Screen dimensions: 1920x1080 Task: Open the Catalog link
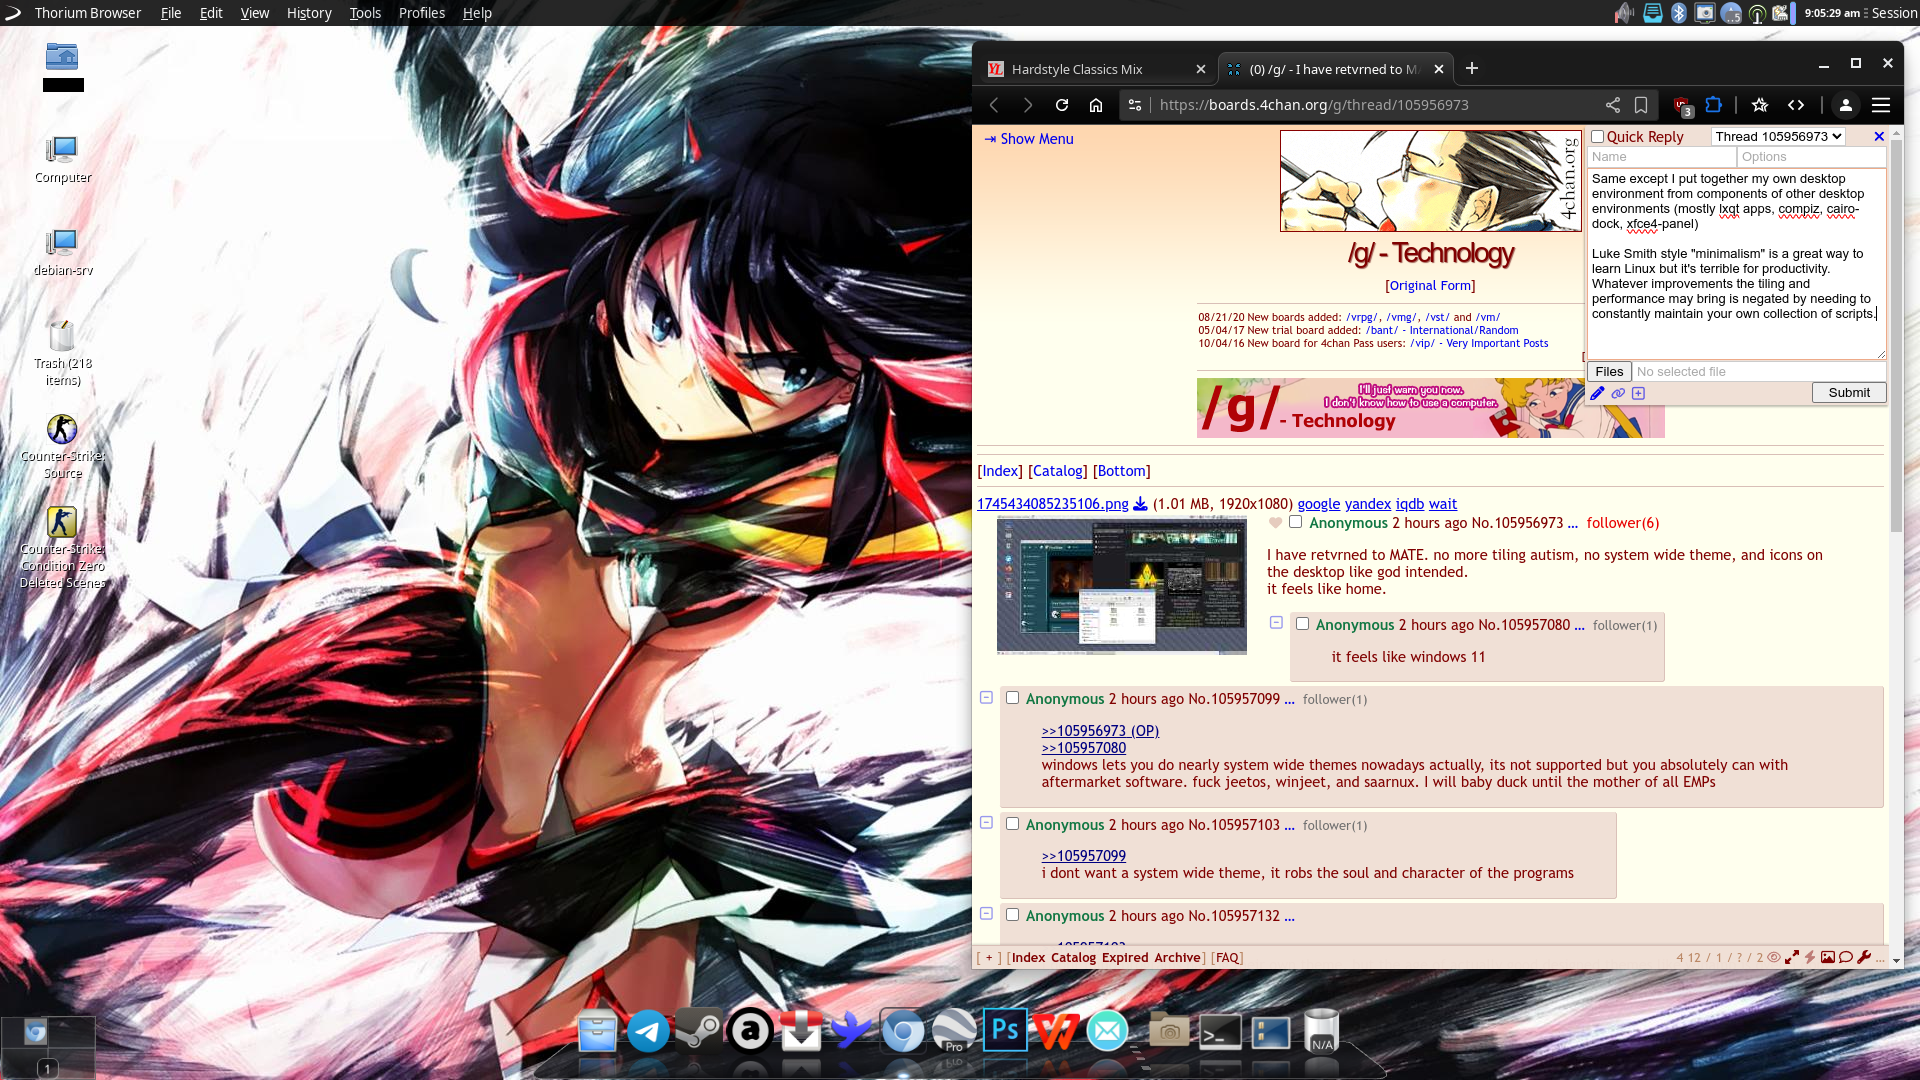1057,471
